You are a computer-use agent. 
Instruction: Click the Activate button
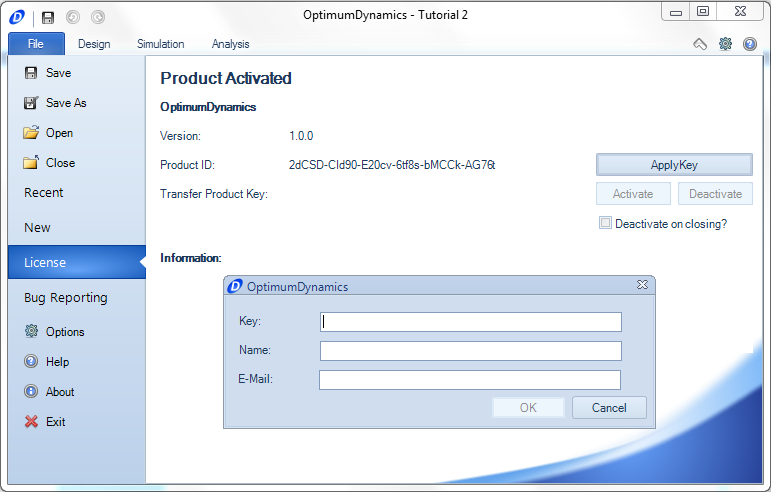pos(633,194)
